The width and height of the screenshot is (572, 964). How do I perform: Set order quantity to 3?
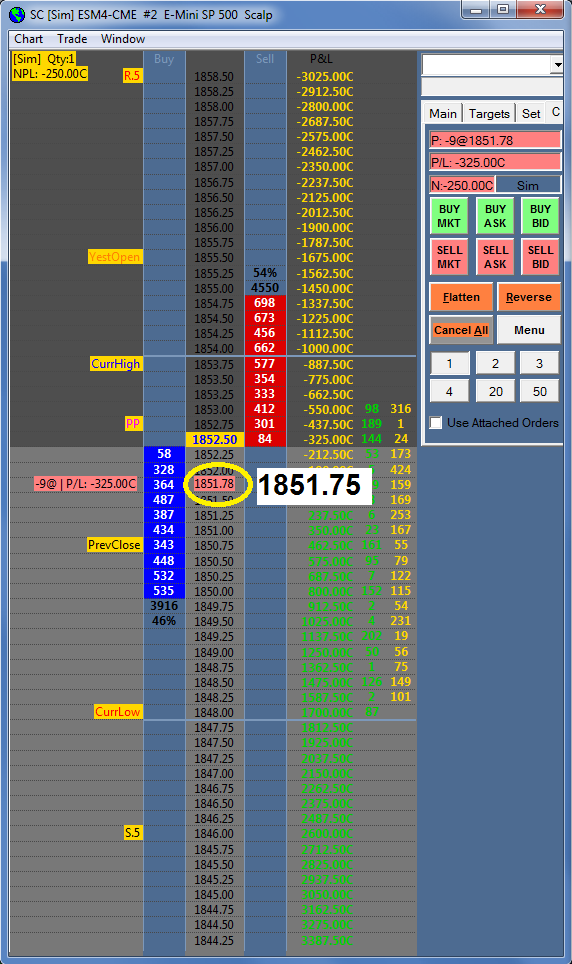pyautogui.click(x=539, y=363)
